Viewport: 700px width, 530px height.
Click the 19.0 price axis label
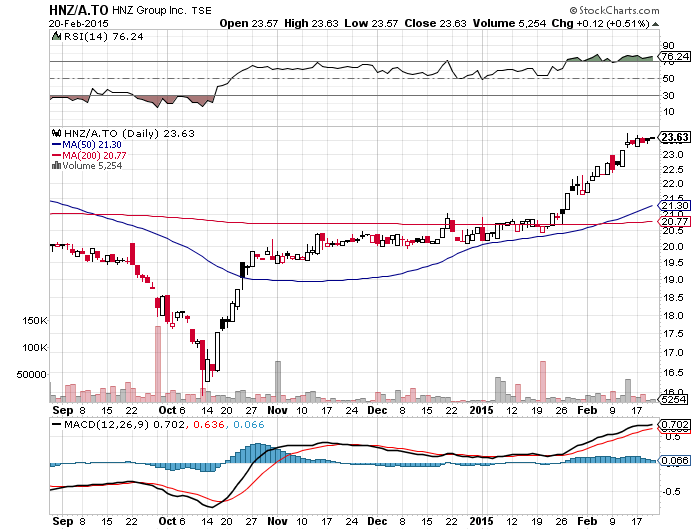coord(673,280)
